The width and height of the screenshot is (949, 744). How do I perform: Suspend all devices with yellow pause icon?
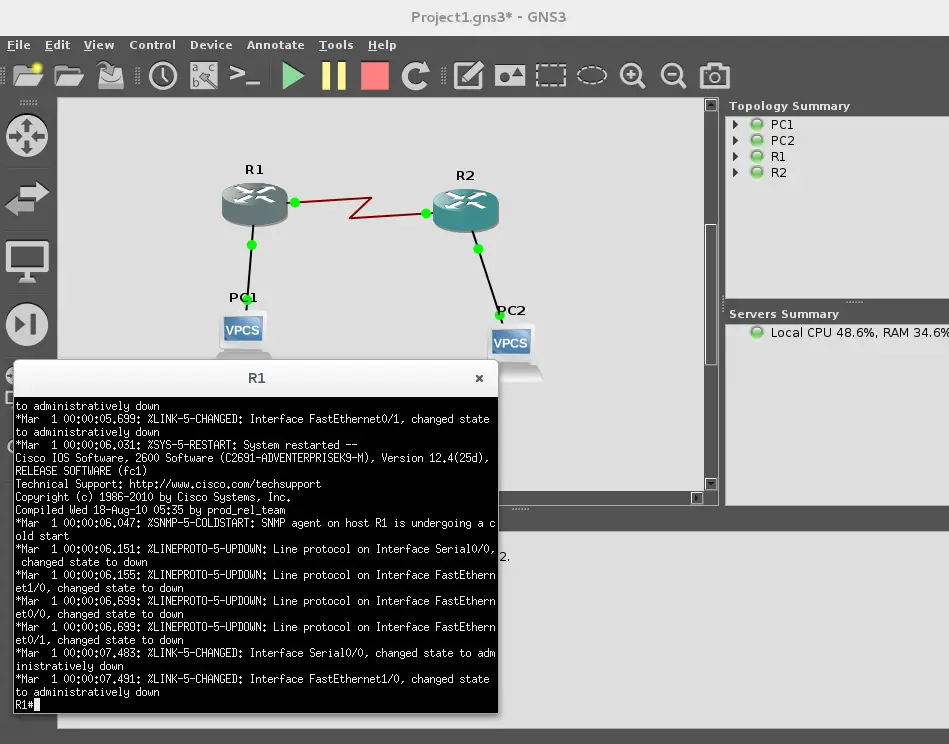(333, 76)
